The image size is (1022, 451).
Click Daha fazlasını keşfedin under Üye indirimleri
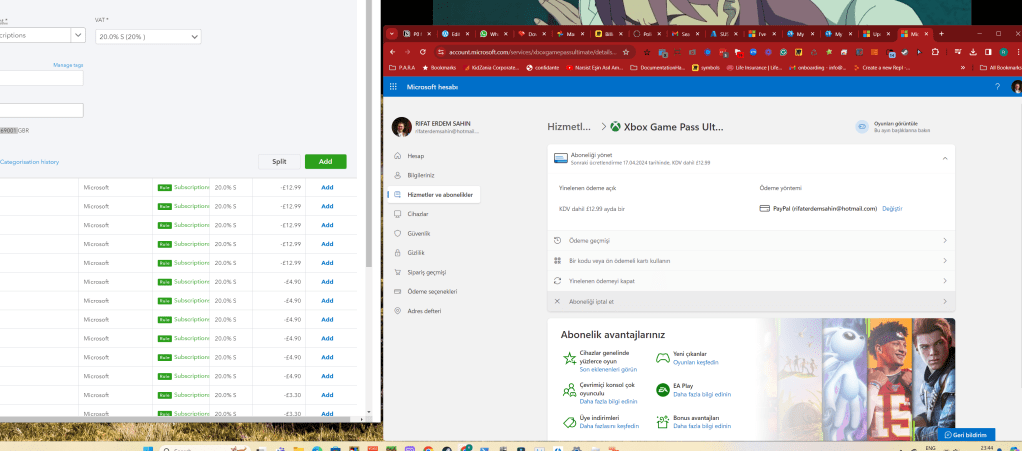tap(609, 426)
